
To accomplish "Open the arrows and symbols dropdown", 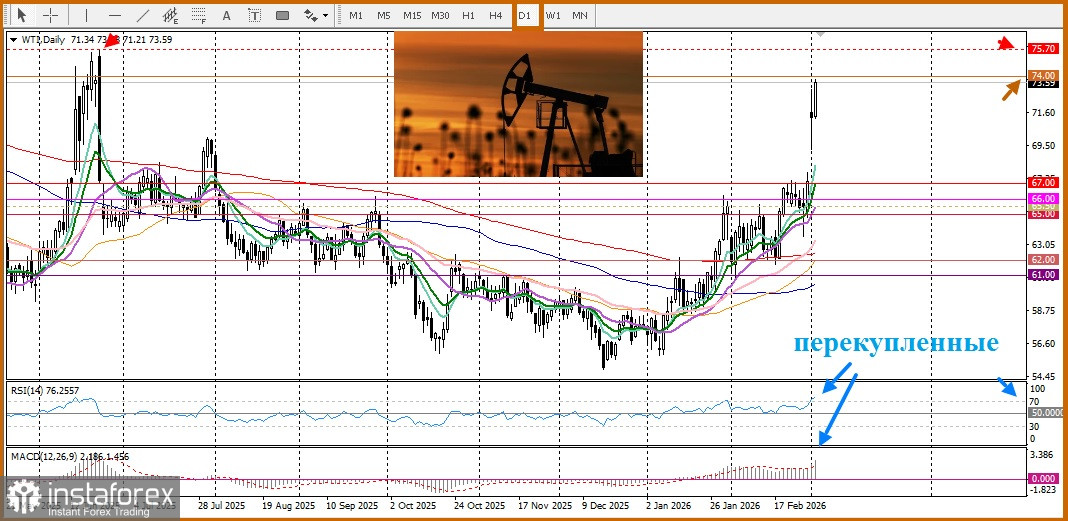I will 315,15.
